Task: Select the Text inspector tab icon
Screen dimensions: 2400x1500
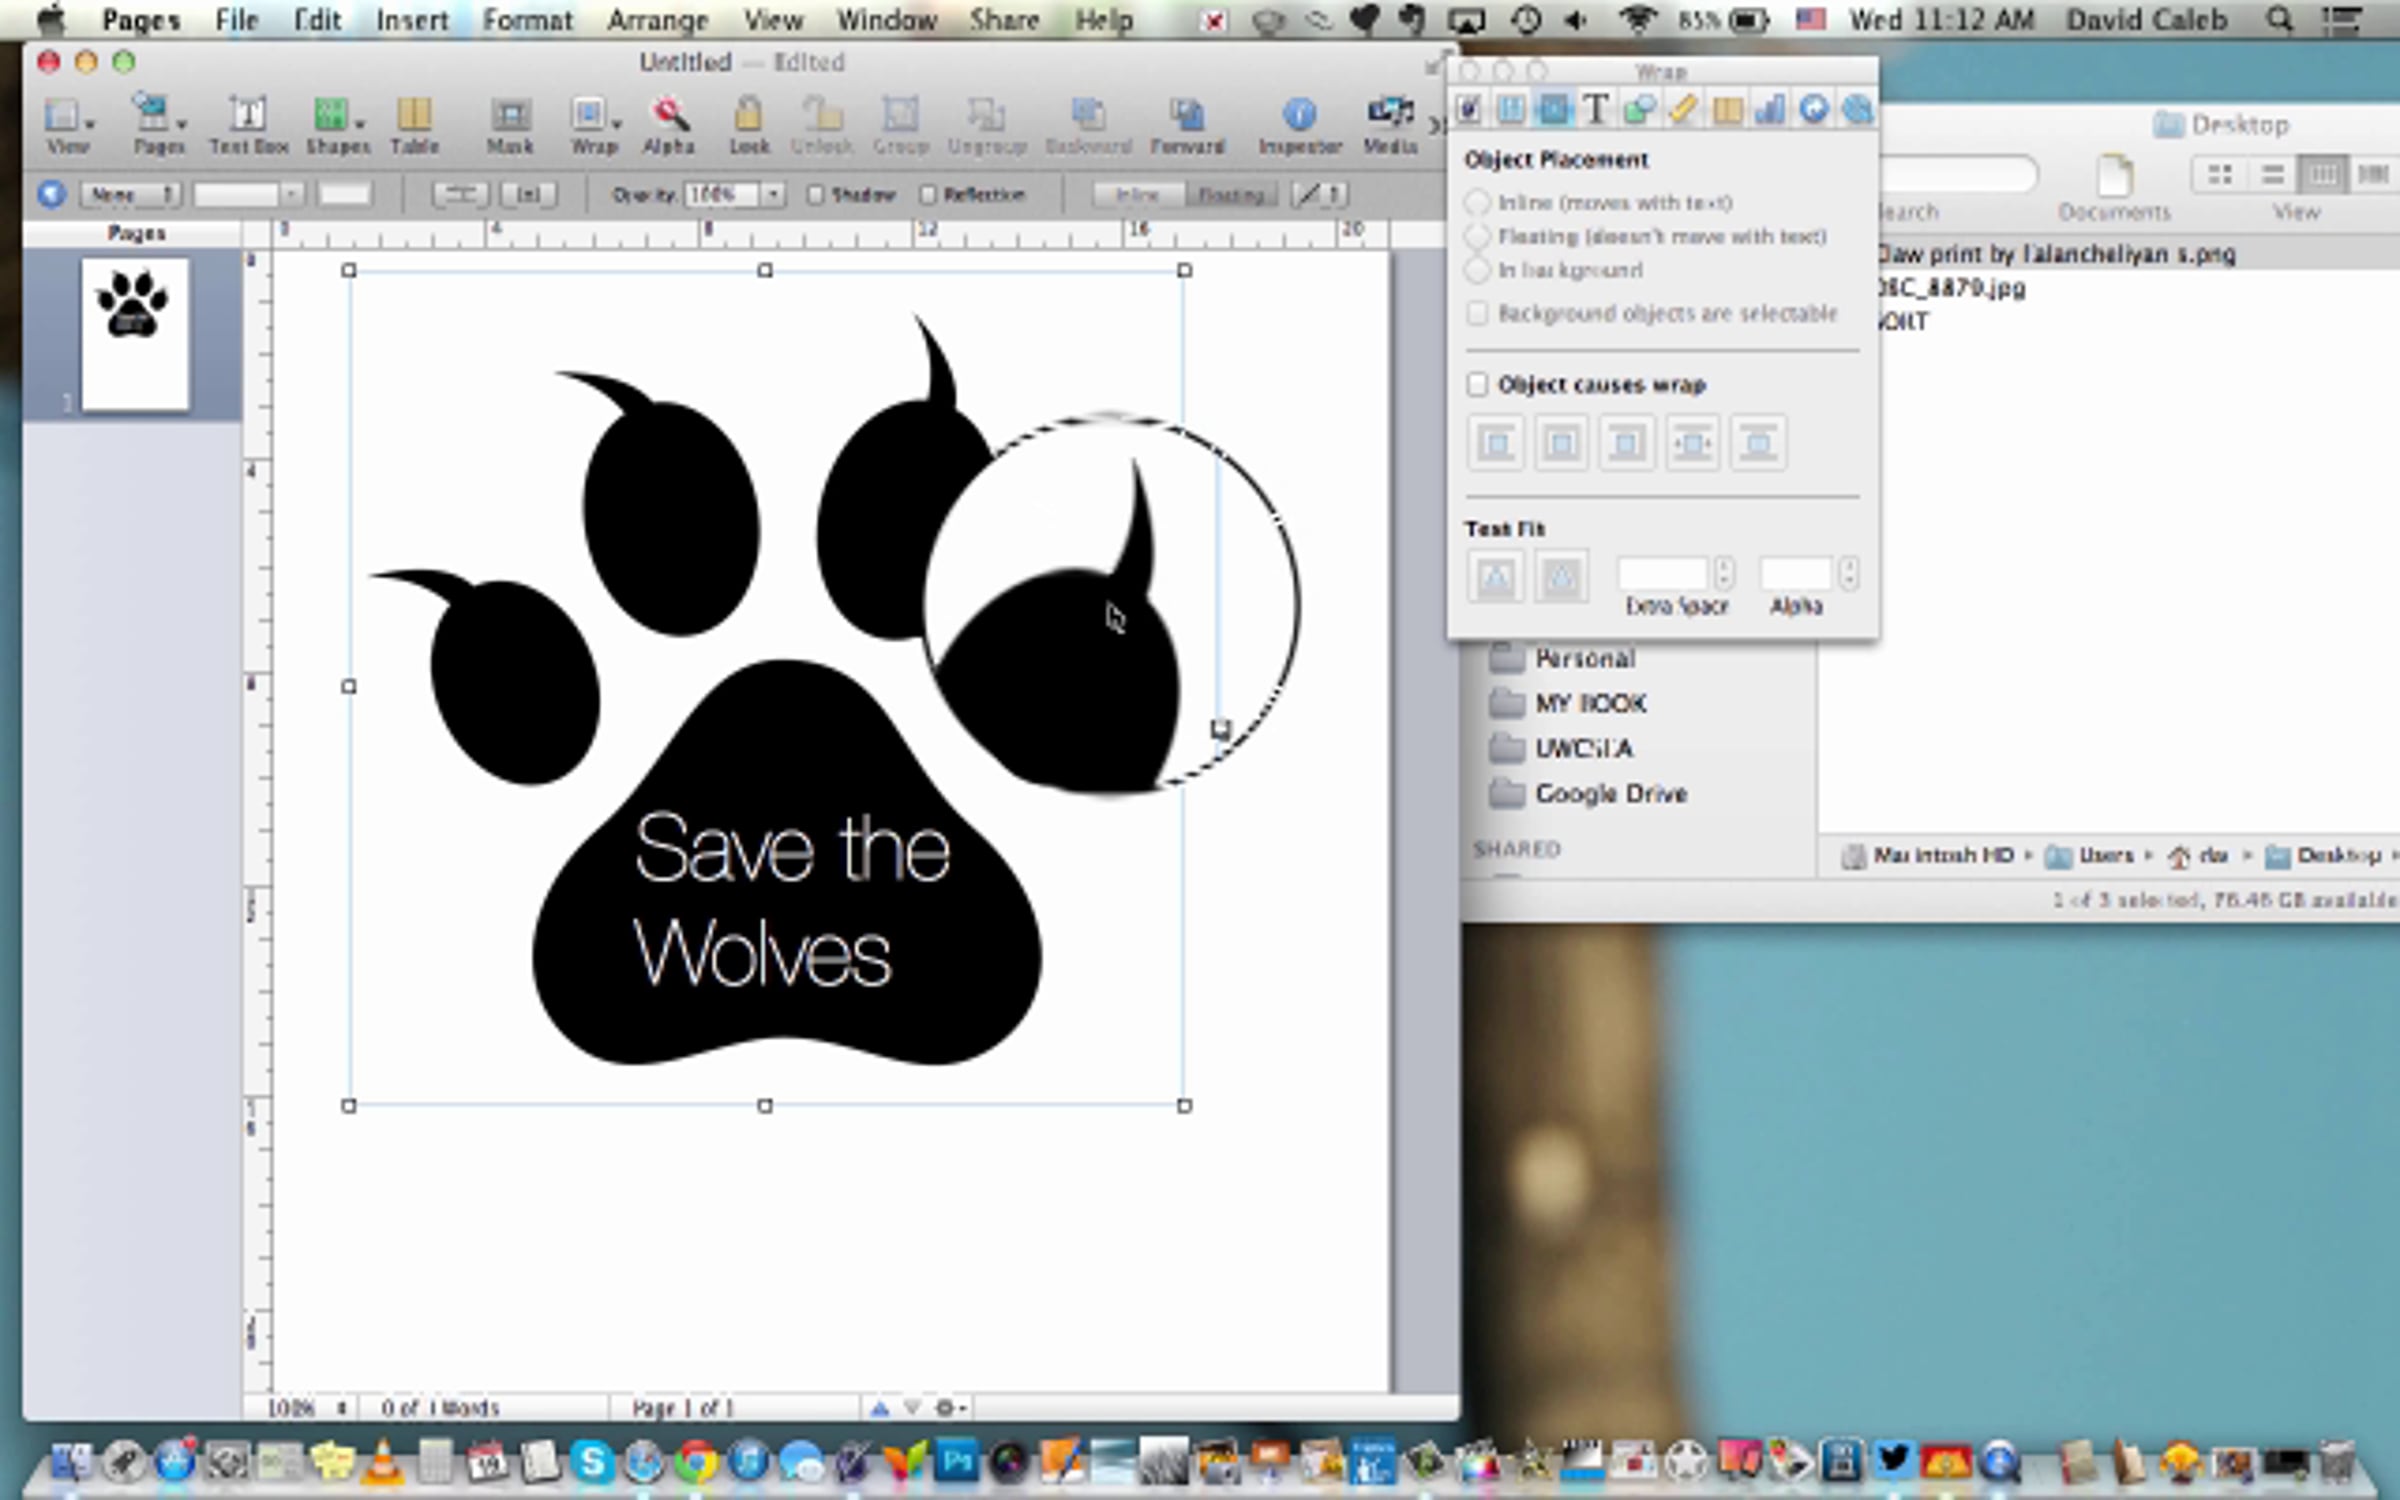Action: pos(1596,109)
